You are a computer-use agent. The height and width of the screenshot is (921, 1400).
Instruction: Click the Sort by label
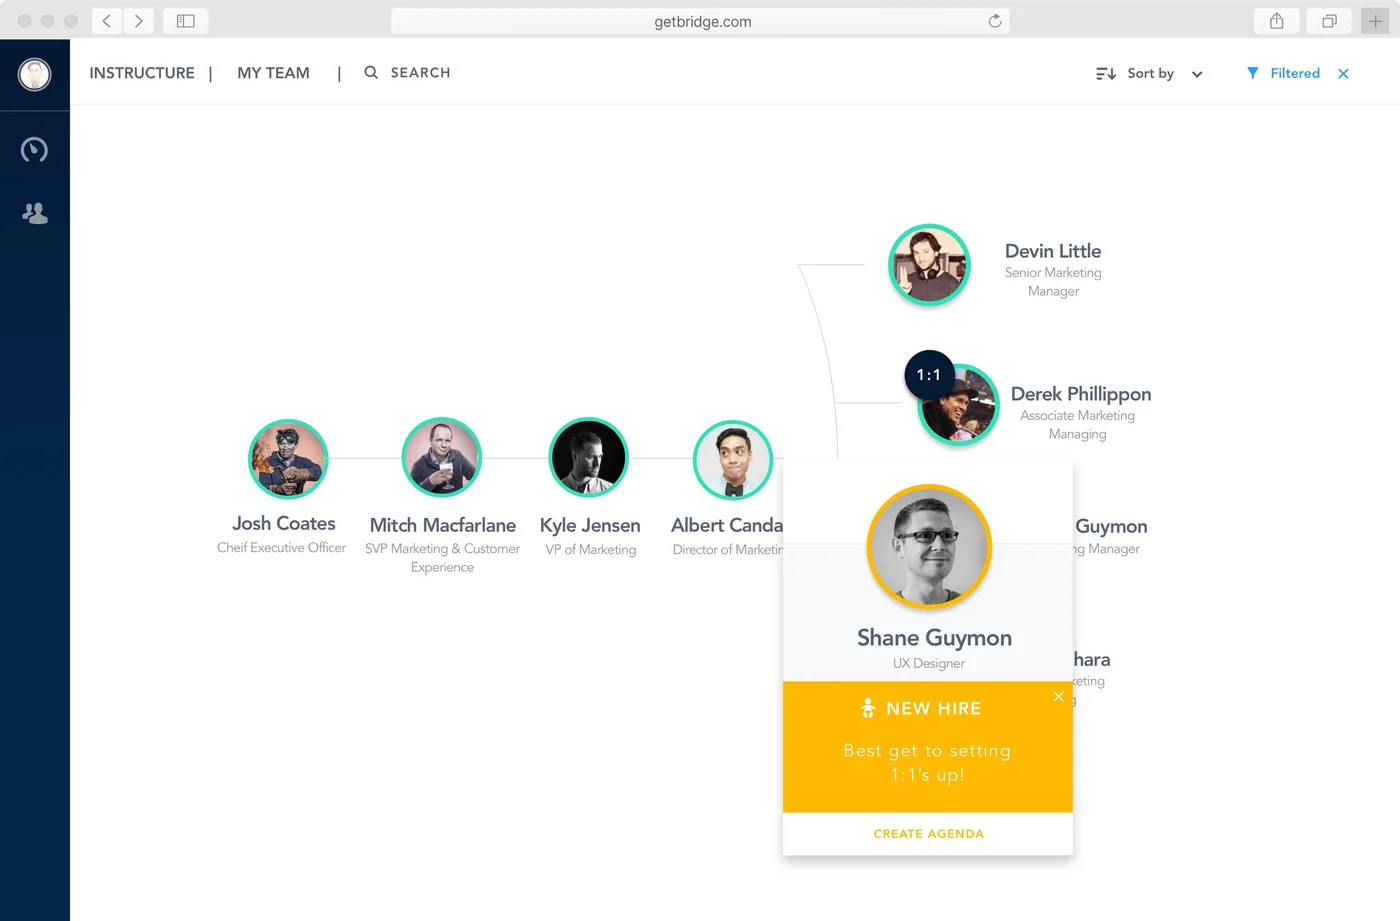point(1151,73)
